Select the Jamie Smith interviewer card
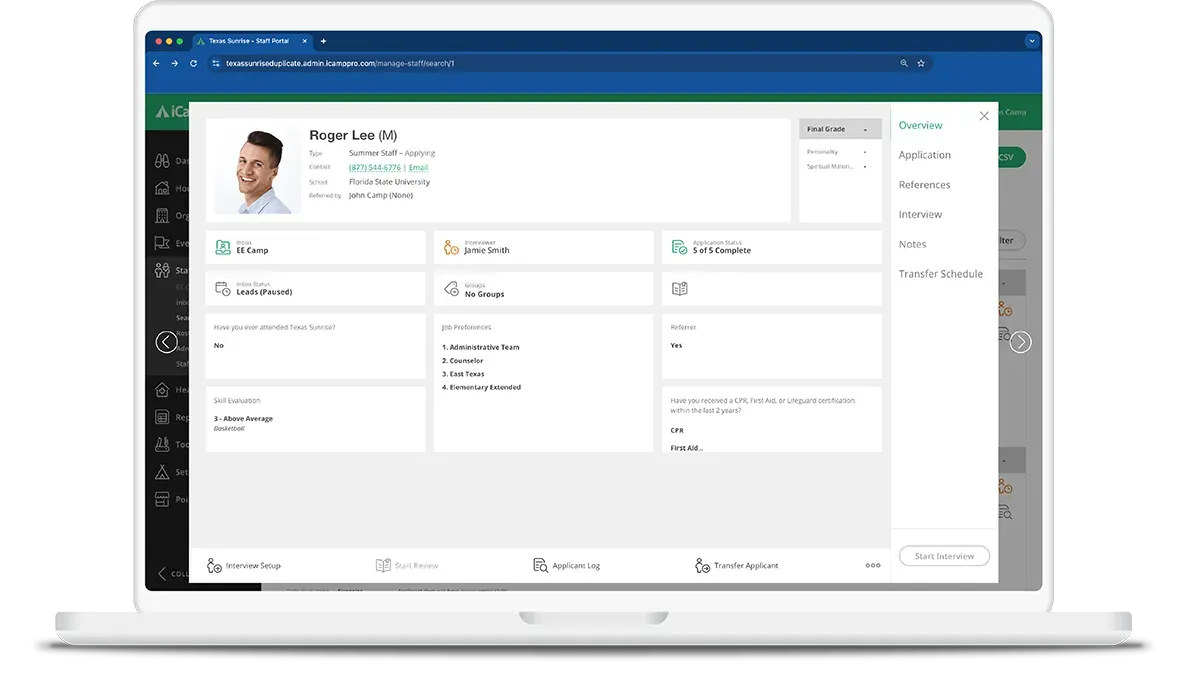This screenshot has height=690, width=1187. tap(544, 247)
